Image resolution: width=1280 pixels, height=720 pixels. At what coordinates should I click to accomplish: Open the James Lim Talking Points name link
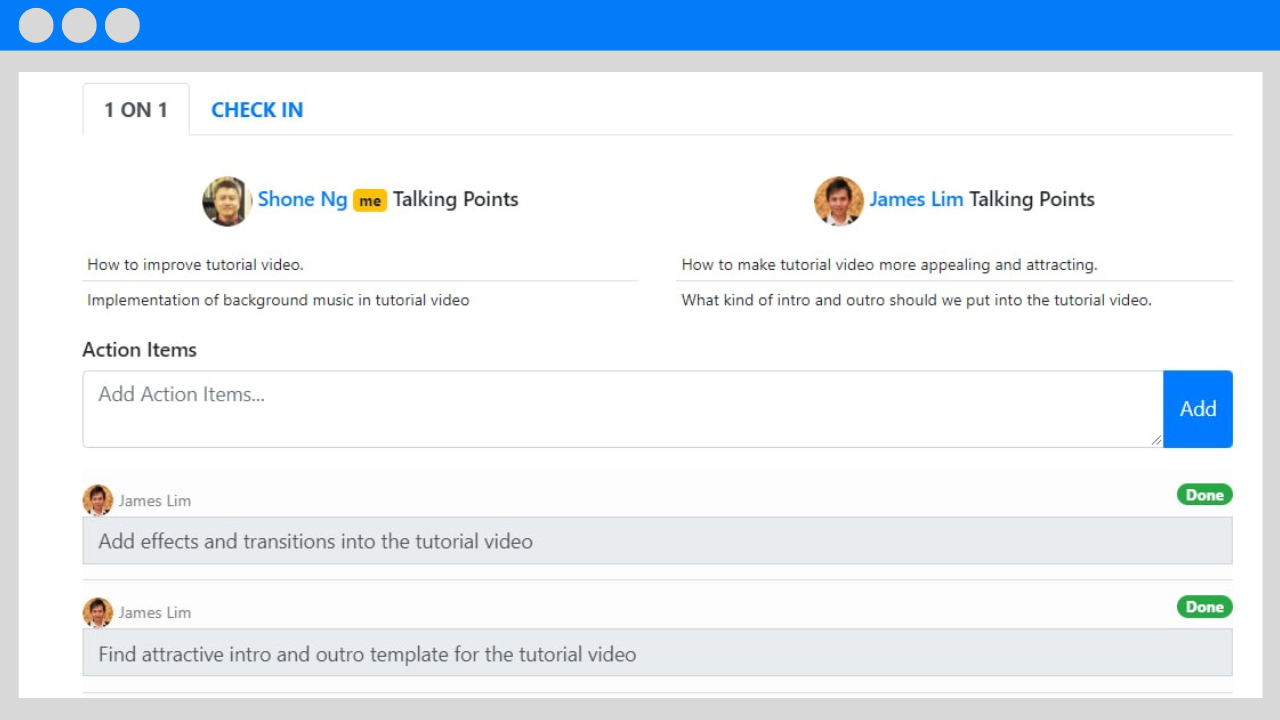916,199
